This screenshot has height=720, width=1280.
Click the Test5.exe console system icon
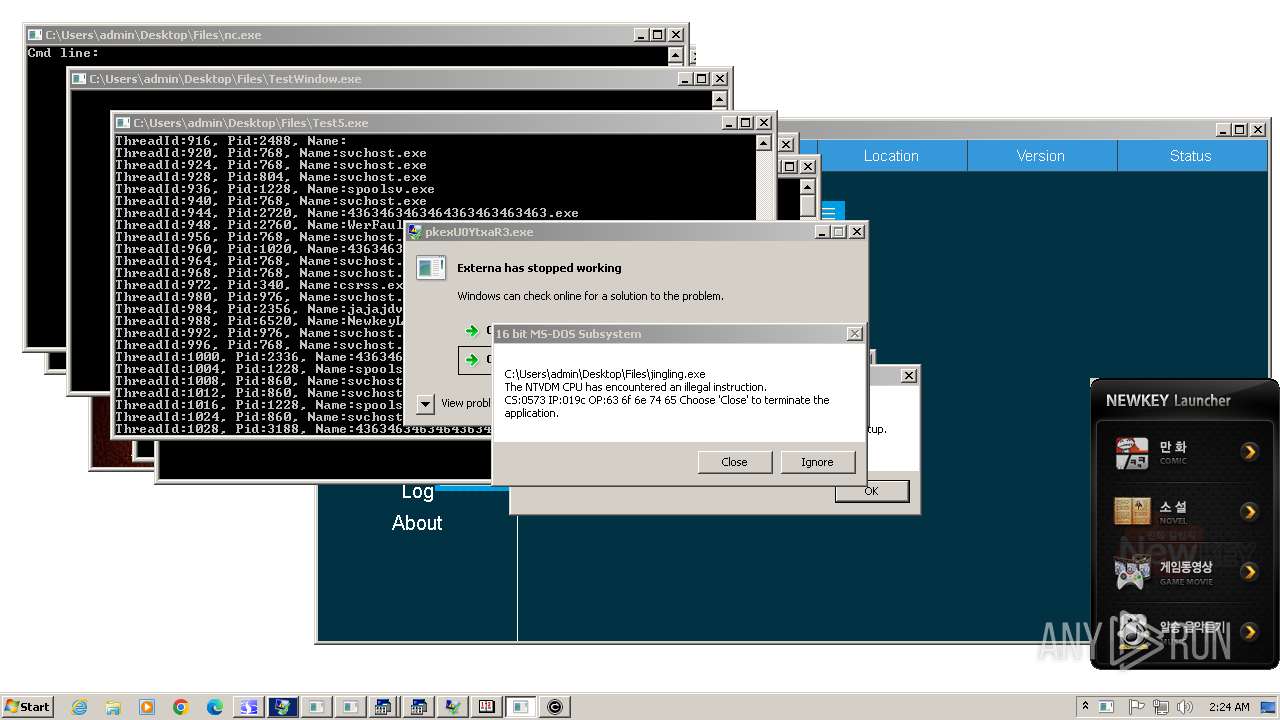(x=122, y=123)
